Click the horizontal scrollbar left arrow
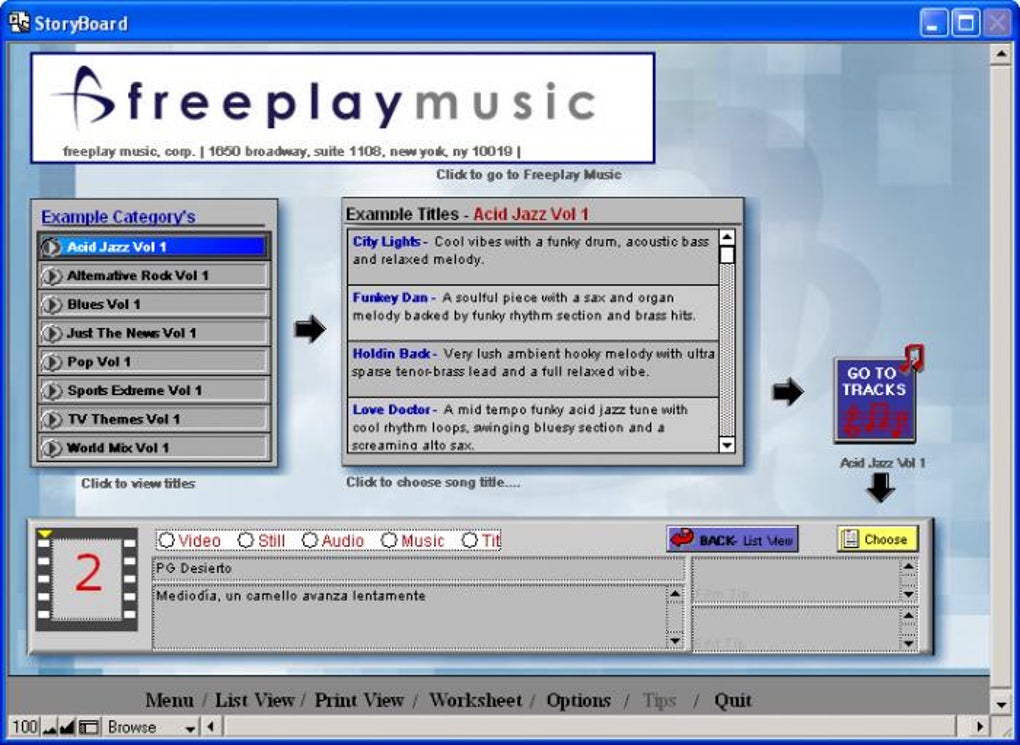This screenshot has width=1020, height=745. pos(211,727)
